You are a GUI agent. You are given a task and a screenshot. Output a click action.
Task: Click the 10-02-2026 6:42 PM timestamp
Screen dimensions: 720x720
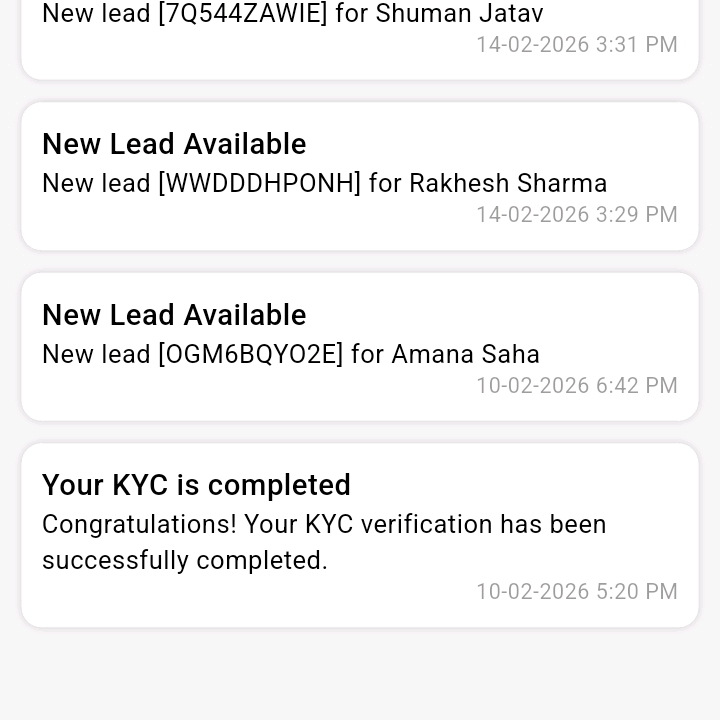(577, 385)
